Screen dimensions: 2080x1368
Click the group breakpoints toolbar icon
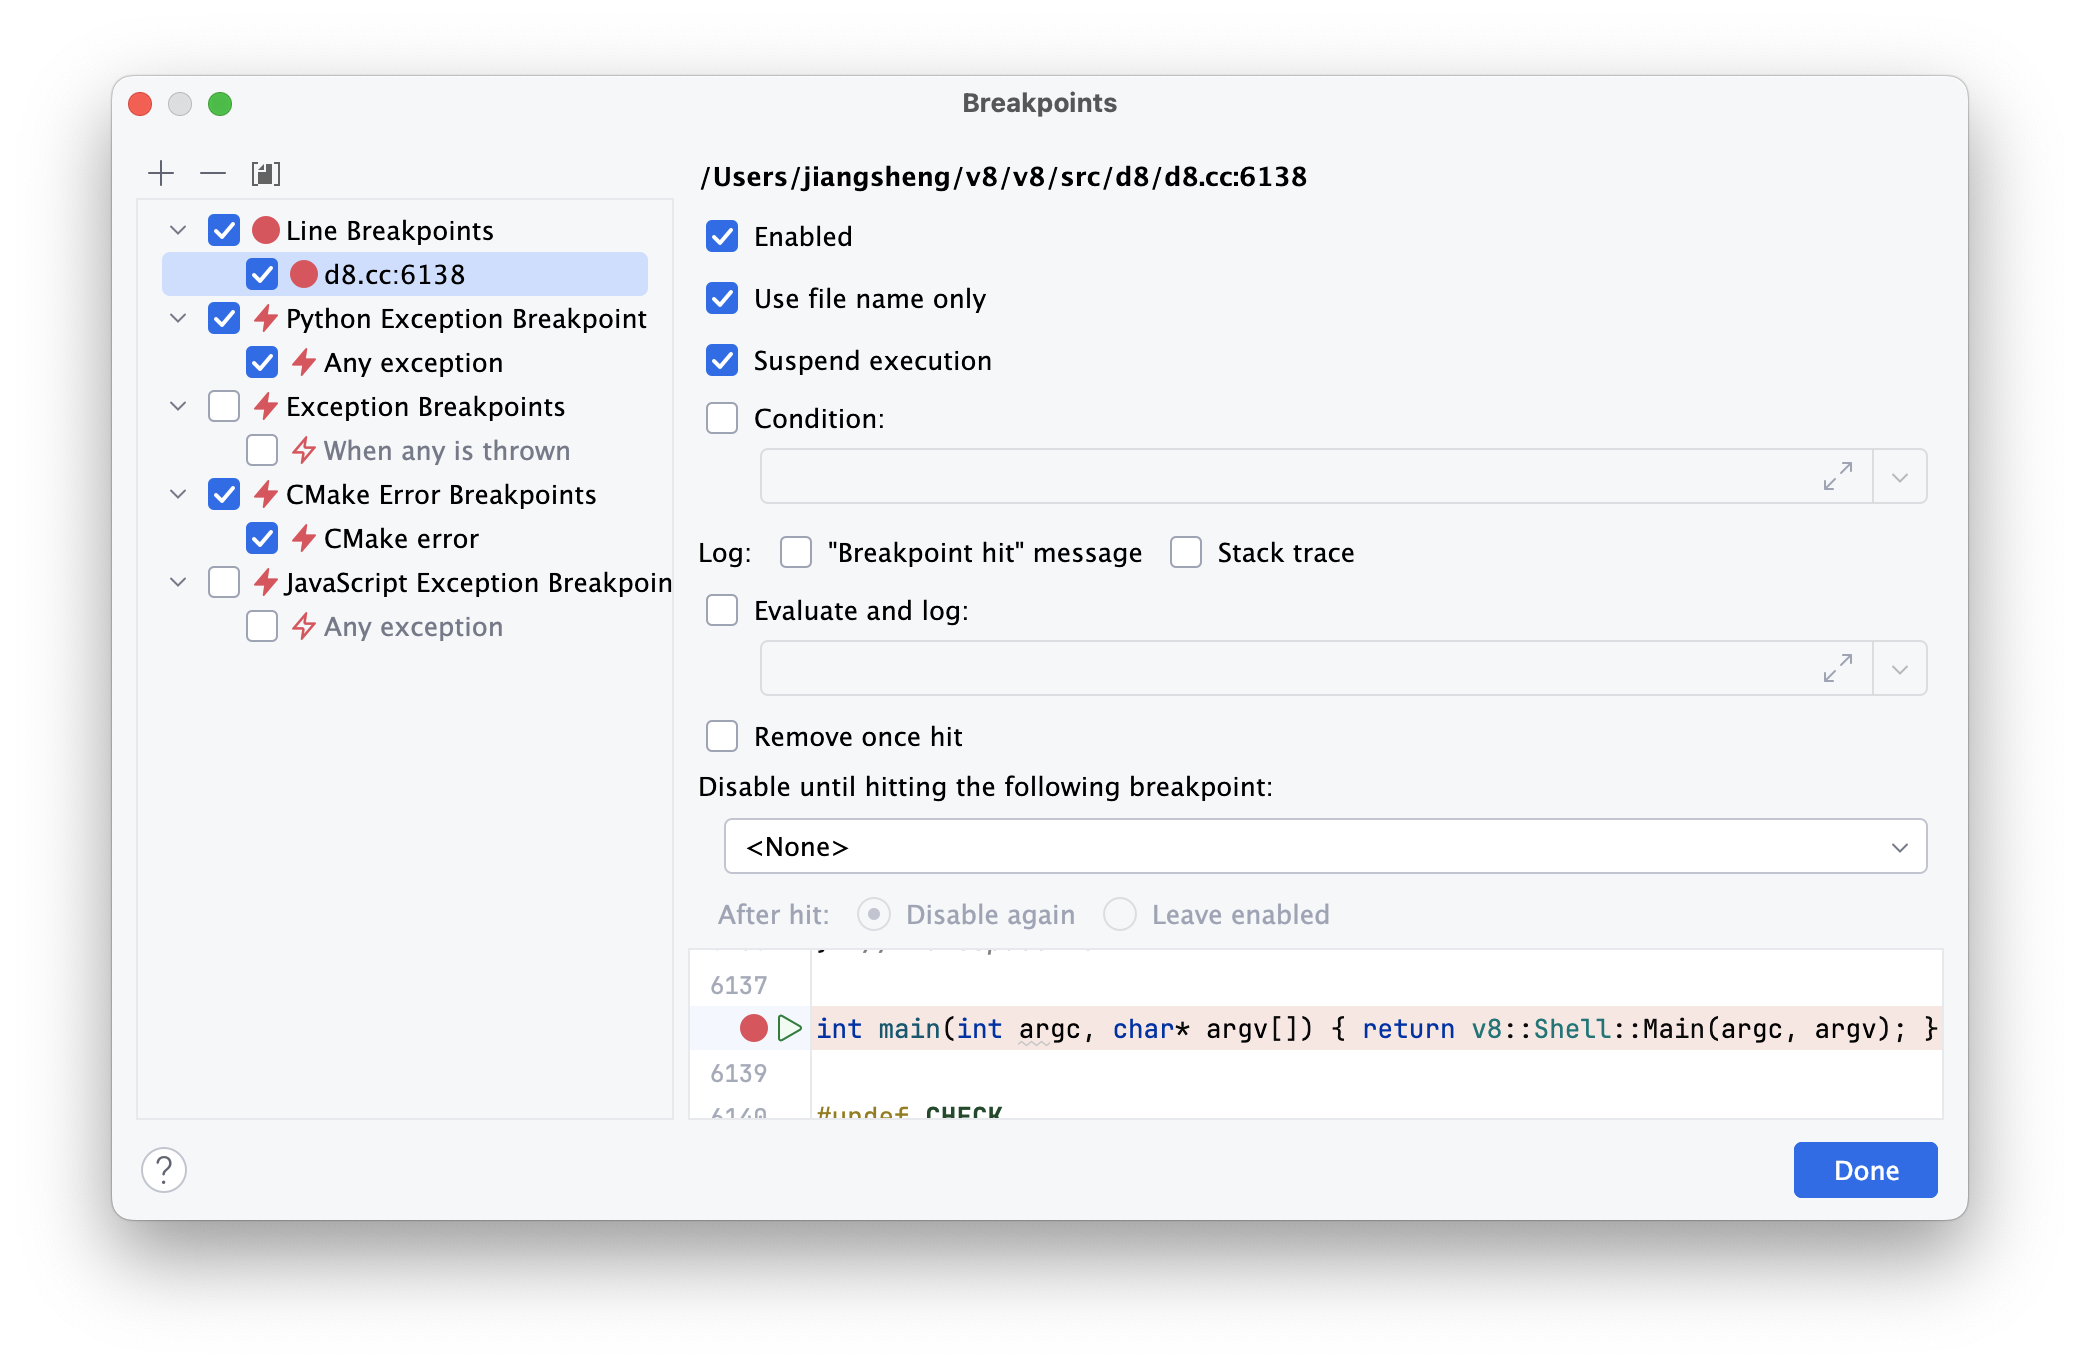pos(265,174)
